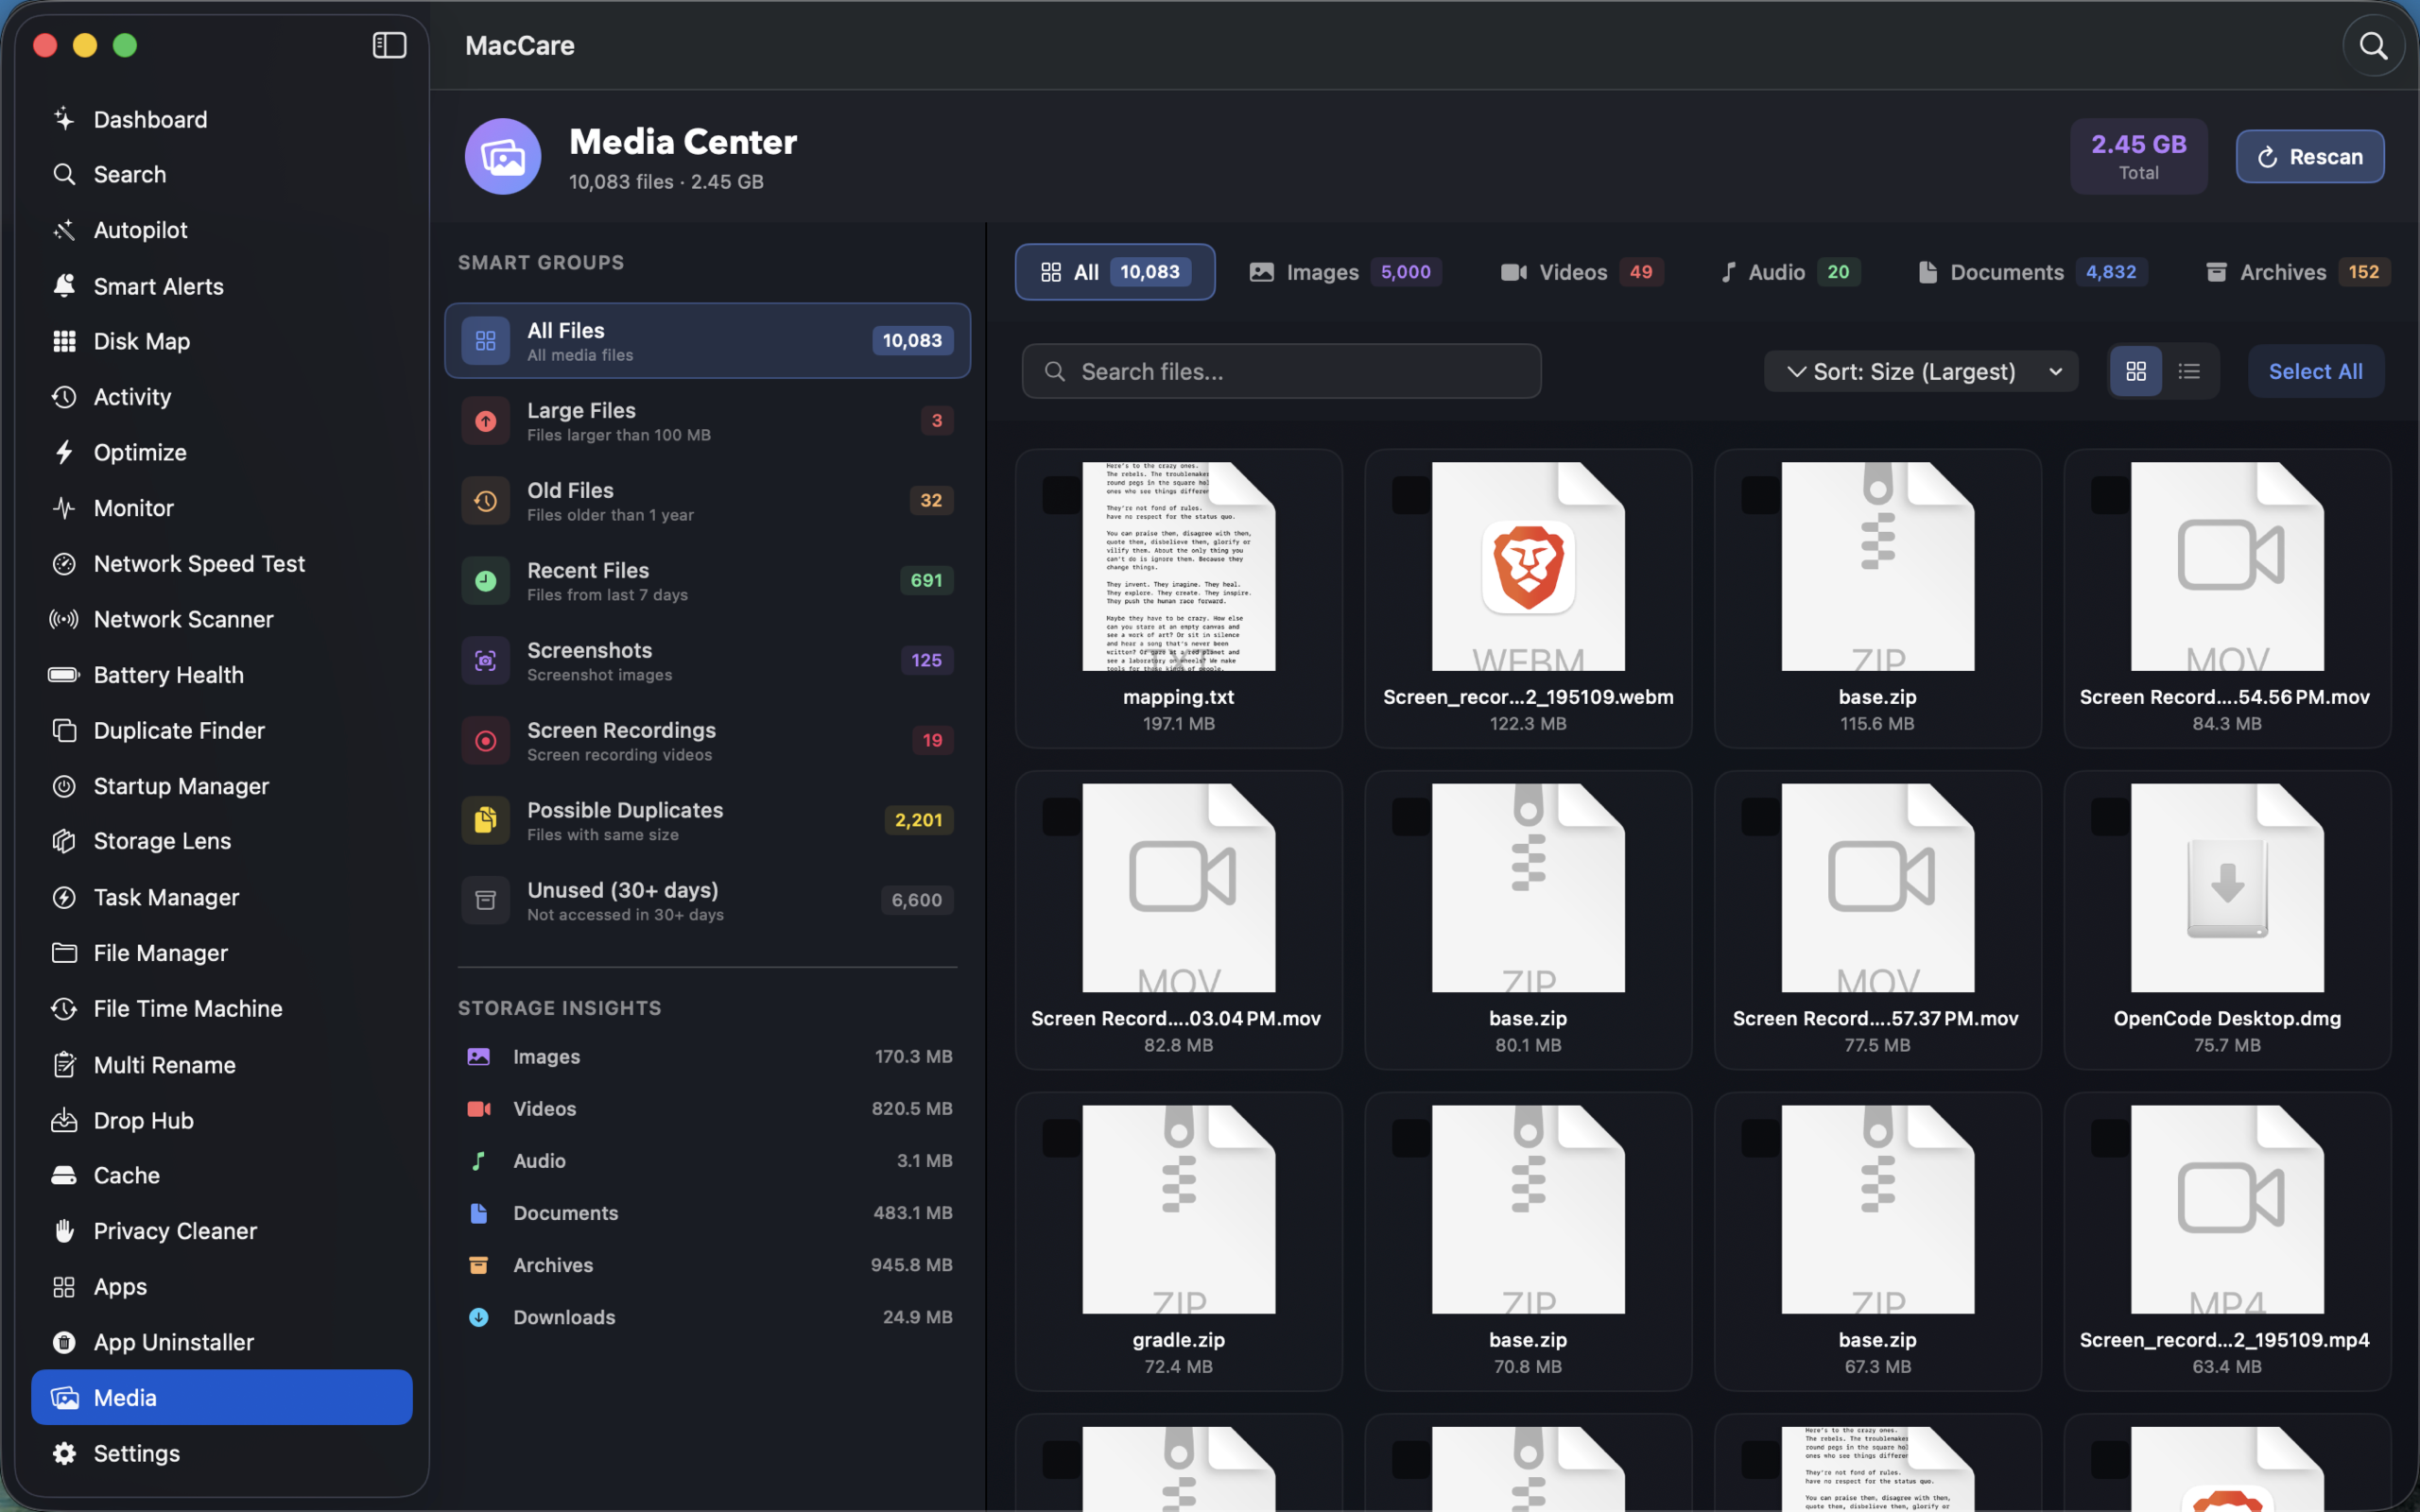Open Battery Health item
This screenshot has width=2420, height=1512.
[221, 675]
